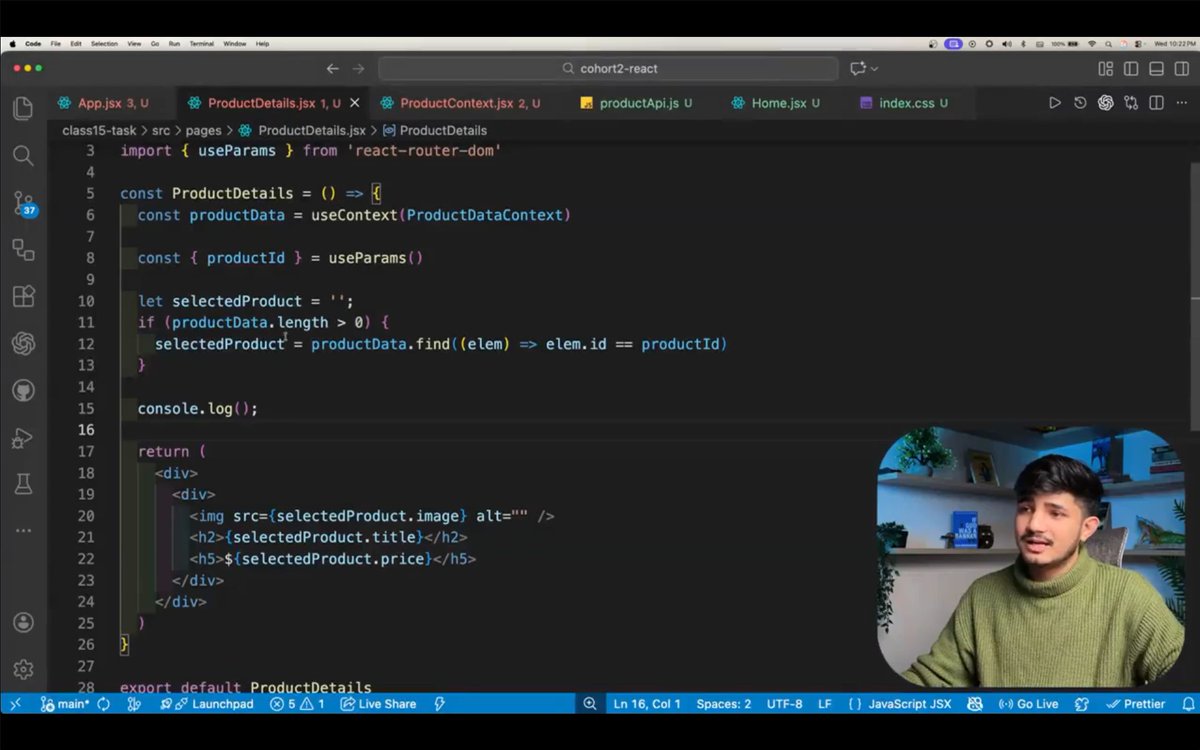Image resolution: width=1200 pixels, height=750 pixels.
Task: Open the Apple menu
Action: click(13, 44)
